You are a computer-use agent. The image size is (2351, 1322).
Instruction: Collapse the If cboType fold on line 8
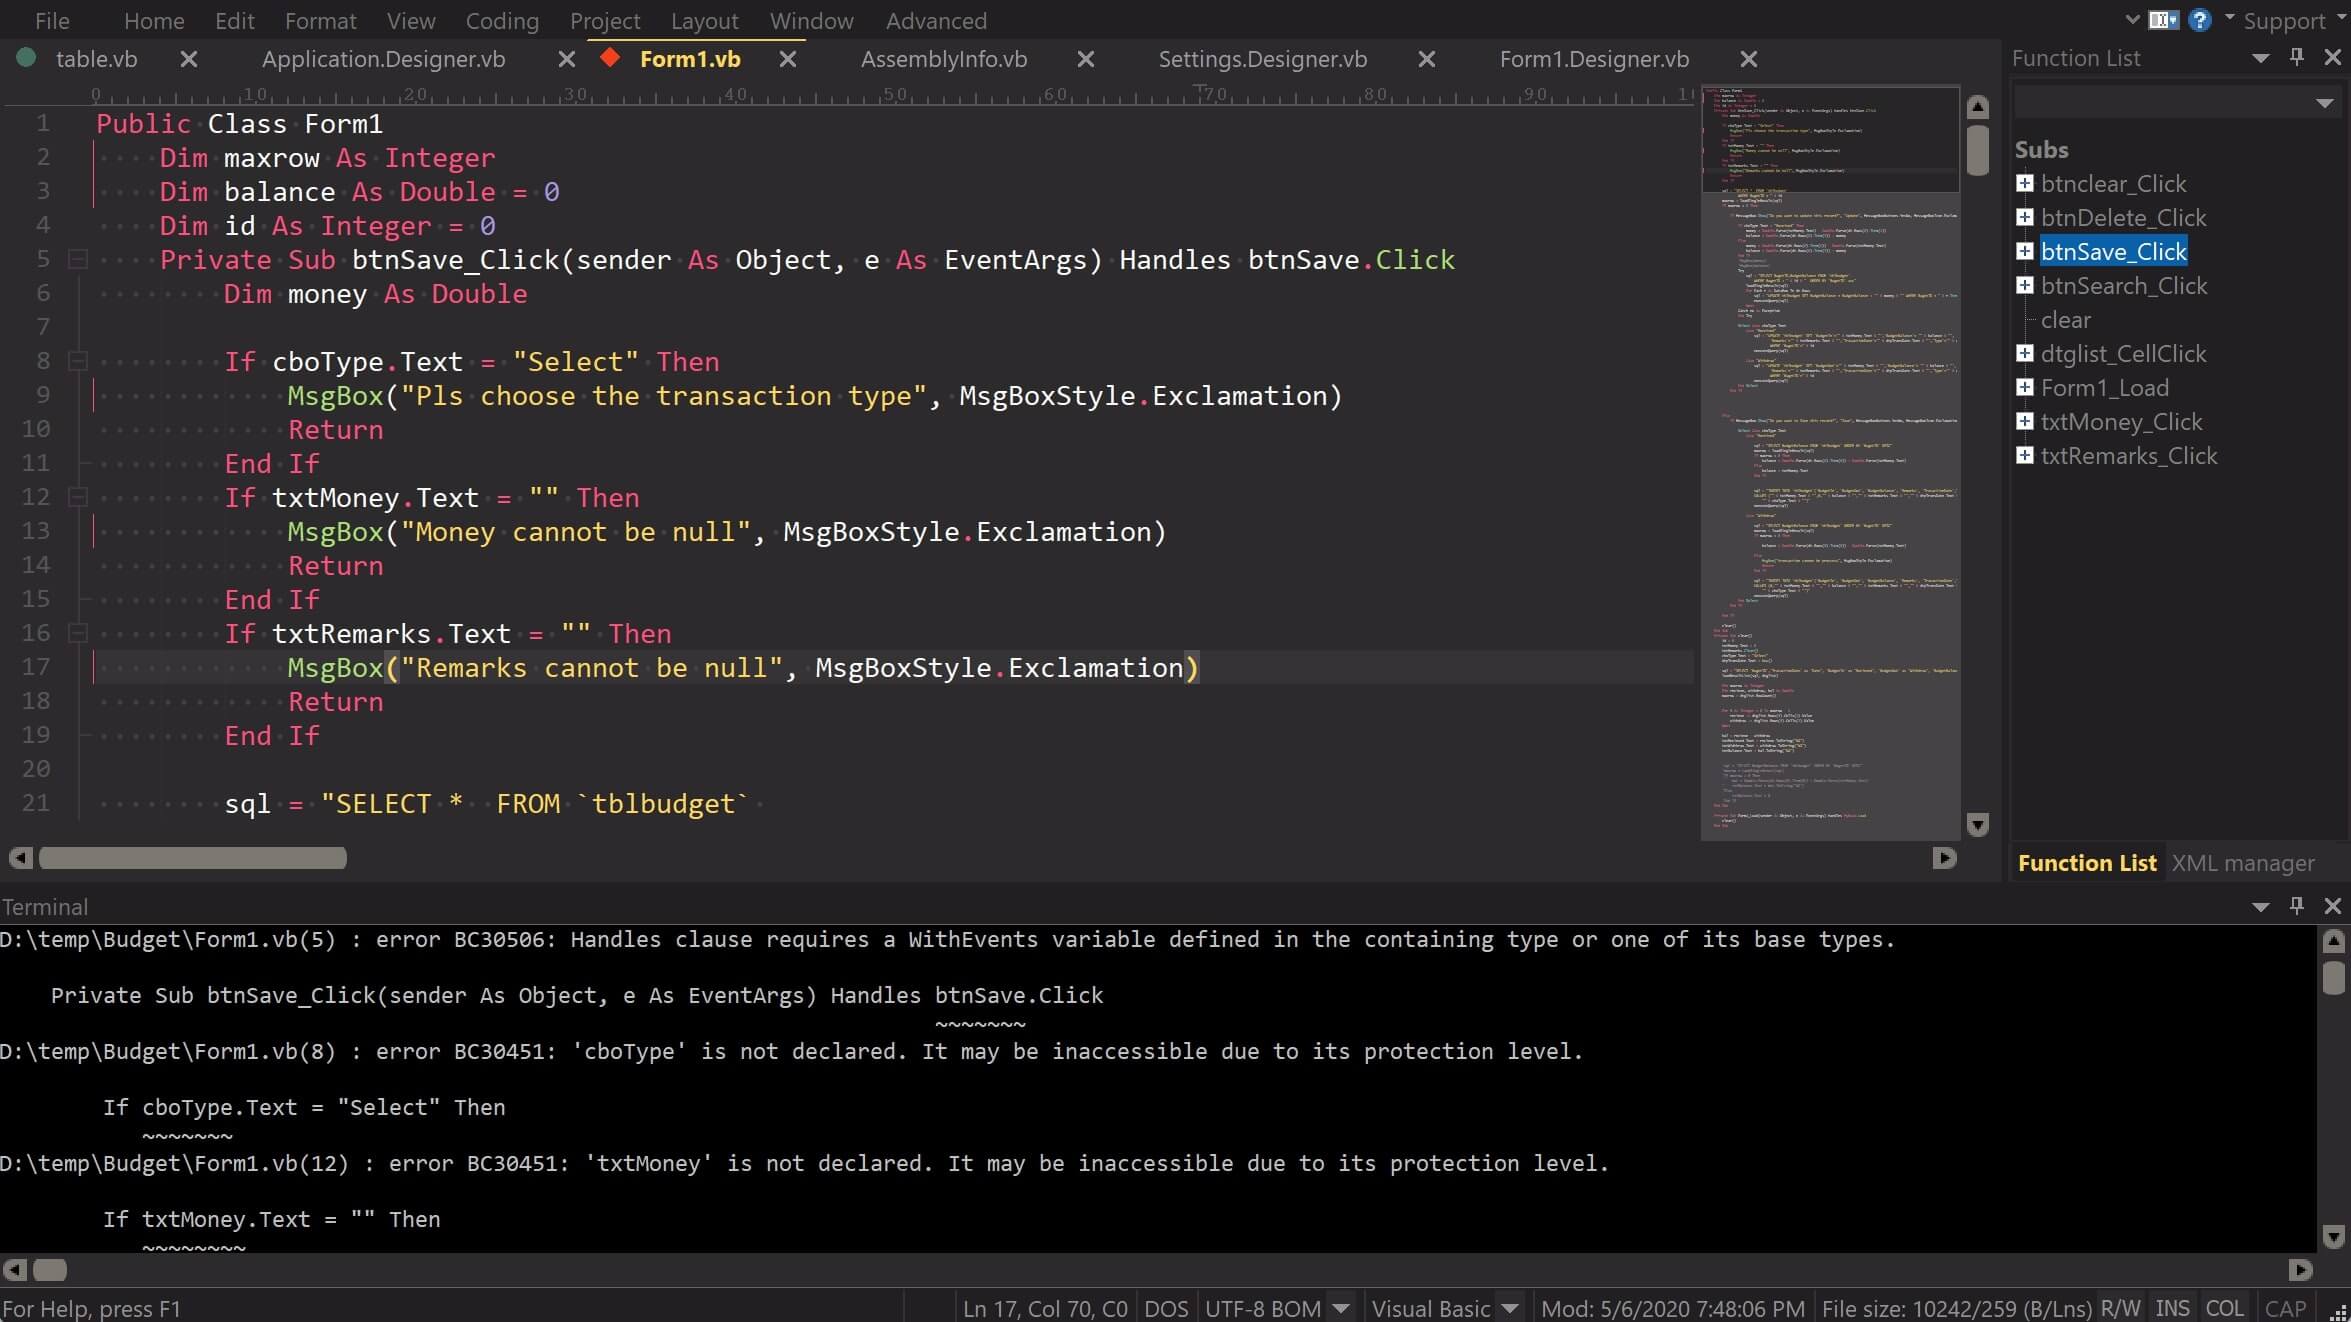tap(77, 362)
